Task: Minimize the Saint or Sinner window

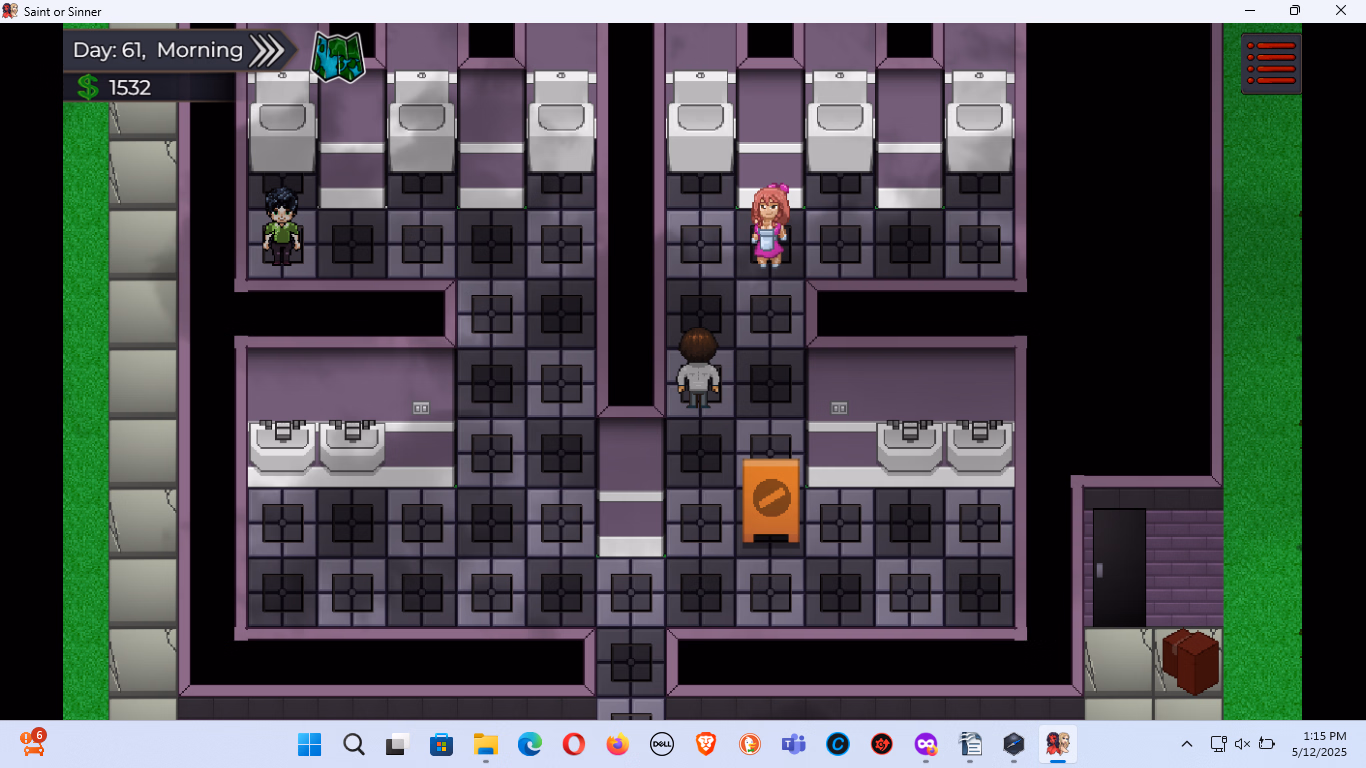Action: 1249,11
